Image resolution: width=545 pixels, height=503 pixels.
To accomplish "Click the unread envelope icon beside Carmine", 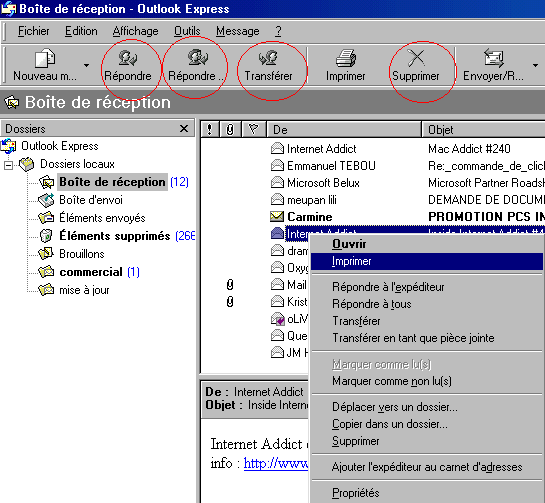I will tap(277, 217).
